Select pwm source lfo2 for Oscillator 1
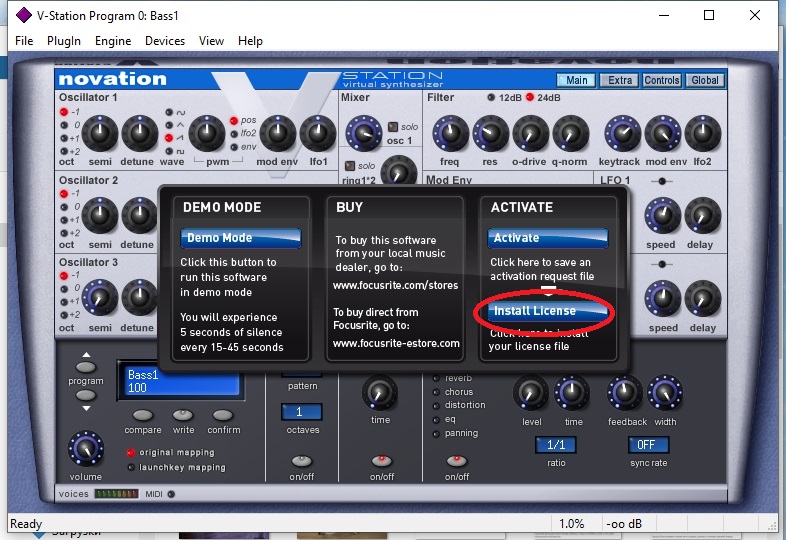This screenshot has width=786, height=540. point(234,134)
